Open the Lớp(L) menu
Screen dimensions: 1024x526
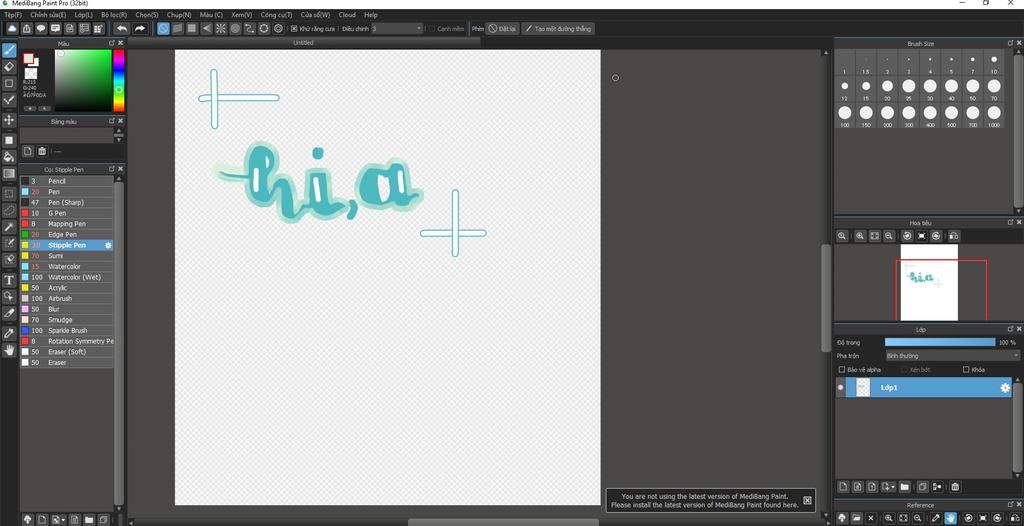tap(84, 14)
